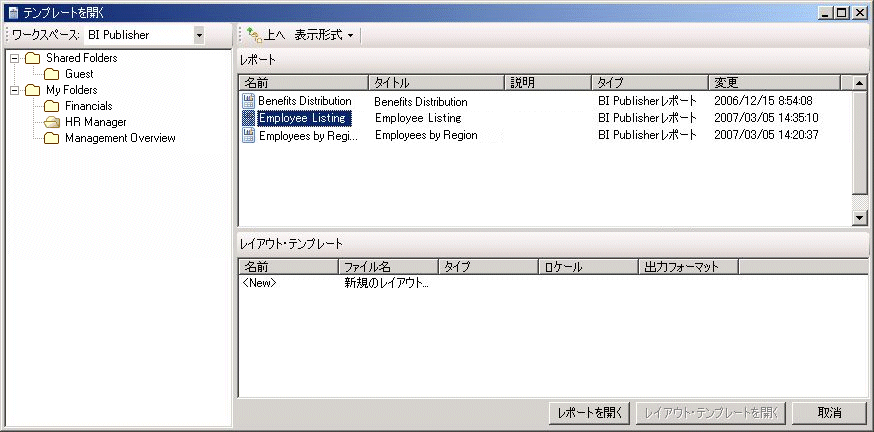Select HR Manager in the folder tree

coord(96,123)
